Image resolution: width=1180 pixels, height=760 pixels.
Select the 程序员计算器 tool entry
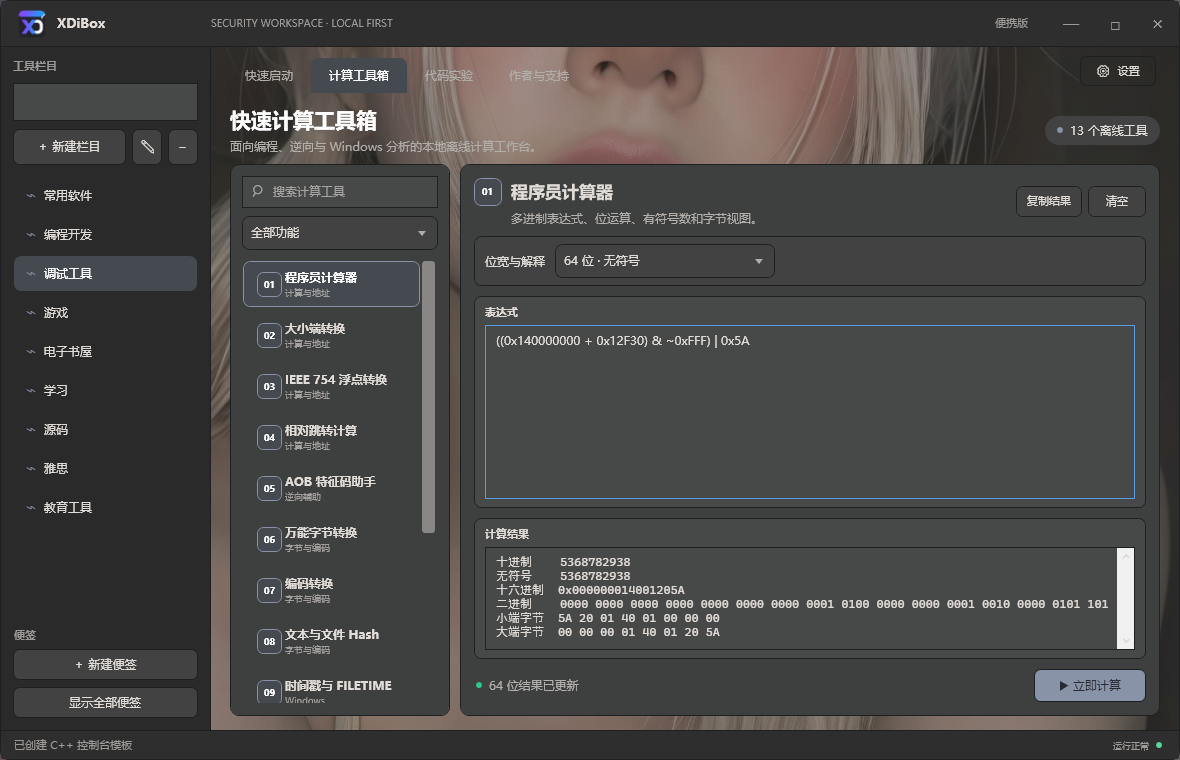pos(331,284)
